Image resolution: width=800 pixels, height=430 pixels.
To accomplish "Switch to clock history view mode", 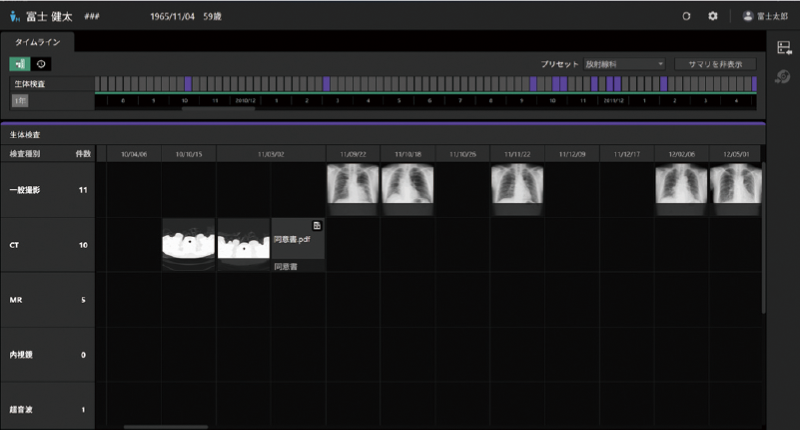I will [41, 64].
